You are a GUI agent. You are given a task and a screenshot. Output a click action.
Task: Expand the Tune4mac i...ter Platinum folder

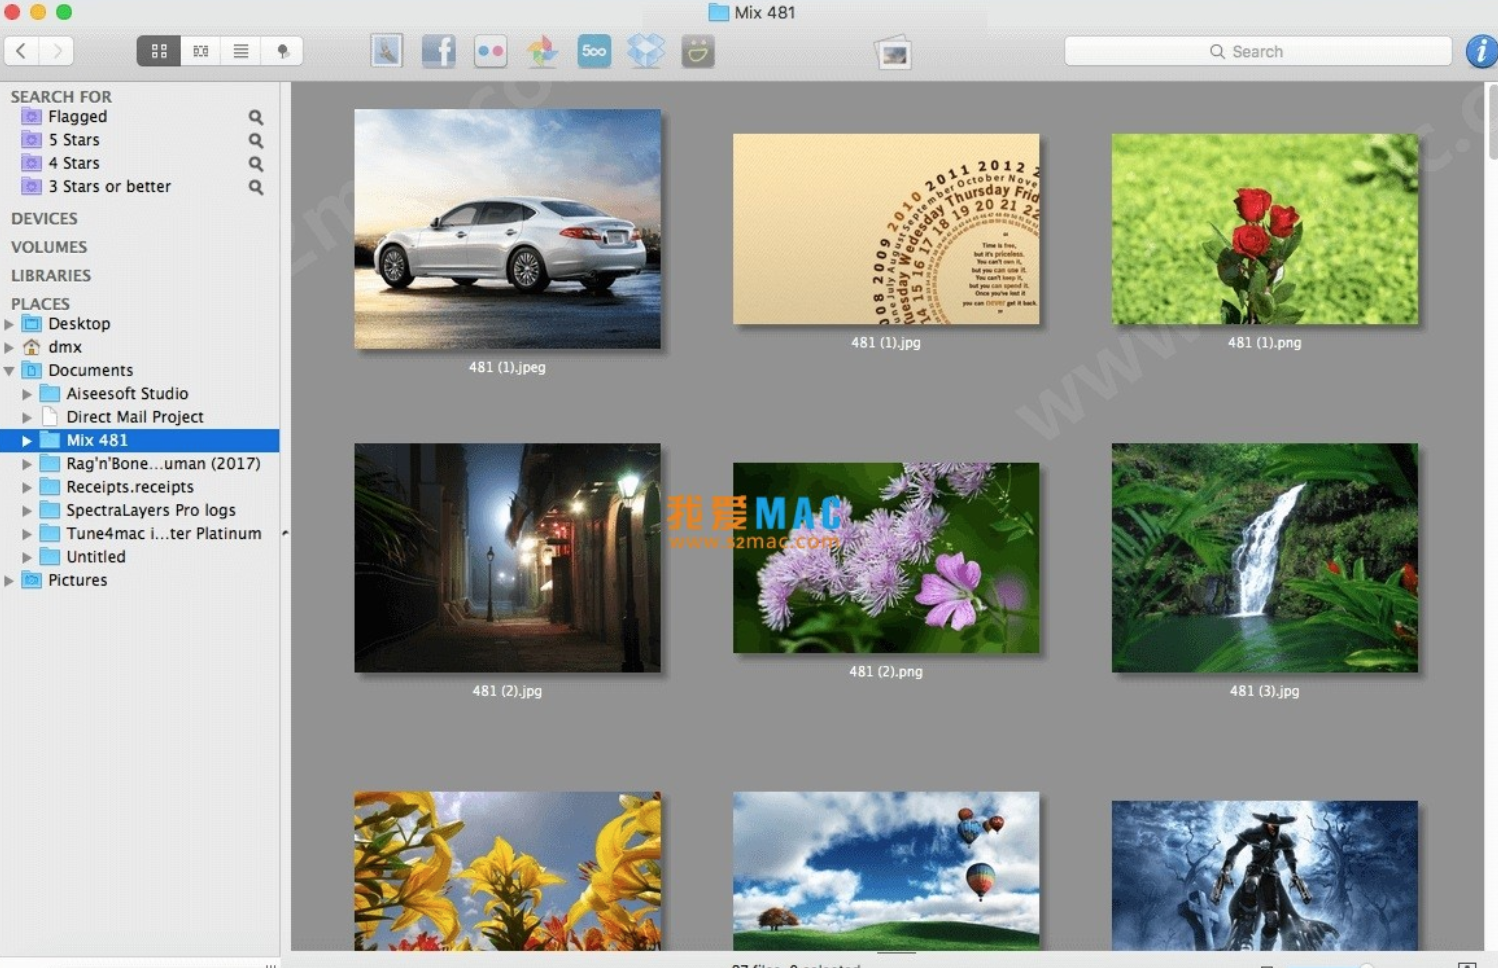click(27, 534)
